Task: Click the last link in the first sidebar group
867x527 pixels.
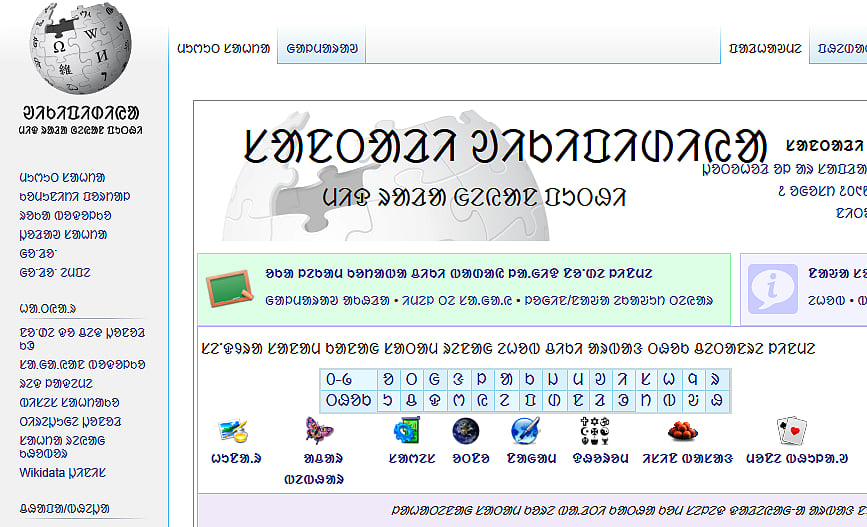Action: point(55,272)
